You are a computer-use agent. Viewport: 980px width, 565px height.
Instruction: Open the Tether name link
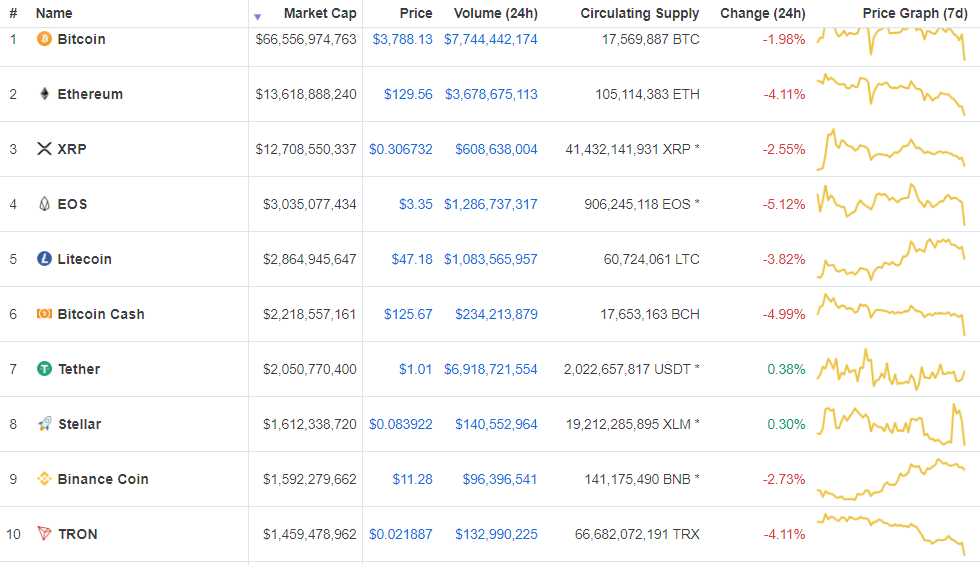click(79, 369)
